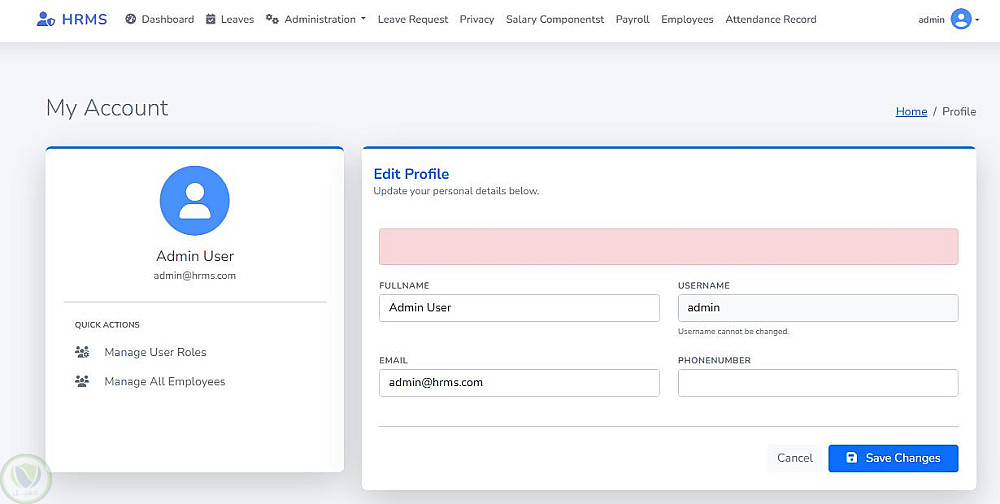Open Manage User Roles quick action
The image size is (1000, 504).
point(155,352)
